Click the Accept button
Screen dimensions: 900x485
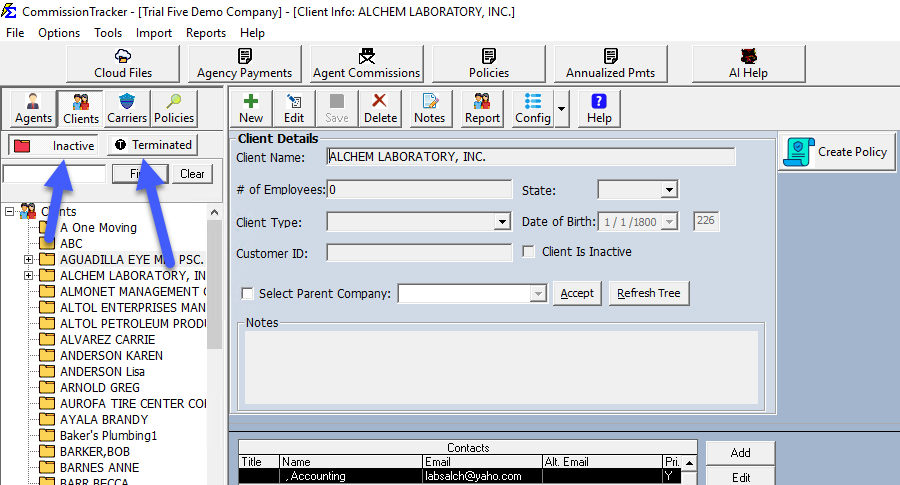pyautogui.click(x=577, y=293)
